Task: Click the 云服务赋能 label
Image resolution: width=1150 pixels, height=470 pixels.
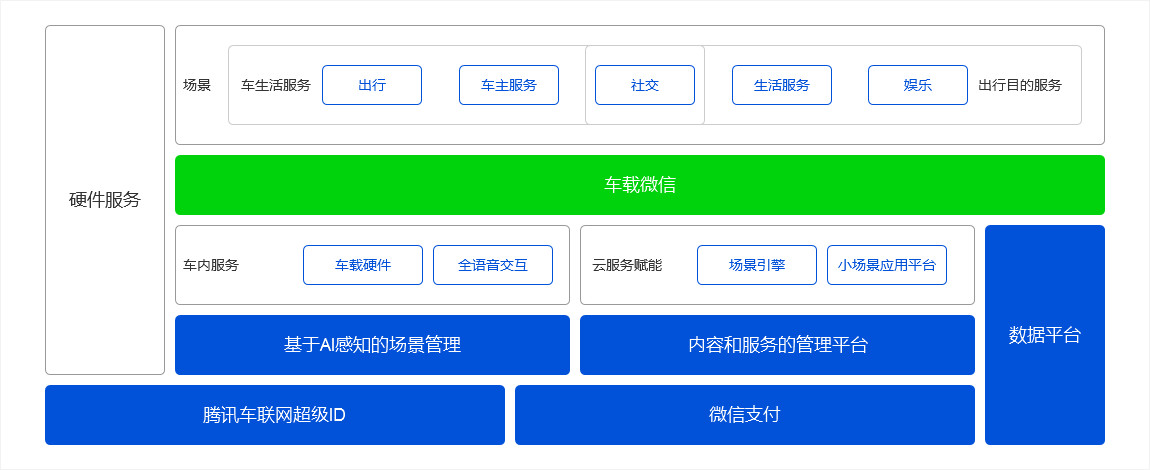Action: point(627,265)
